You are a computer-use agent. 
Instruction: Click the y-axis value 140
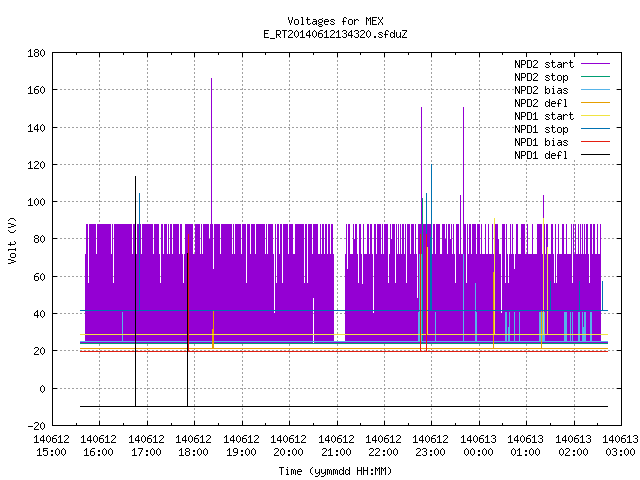[36, 128]
